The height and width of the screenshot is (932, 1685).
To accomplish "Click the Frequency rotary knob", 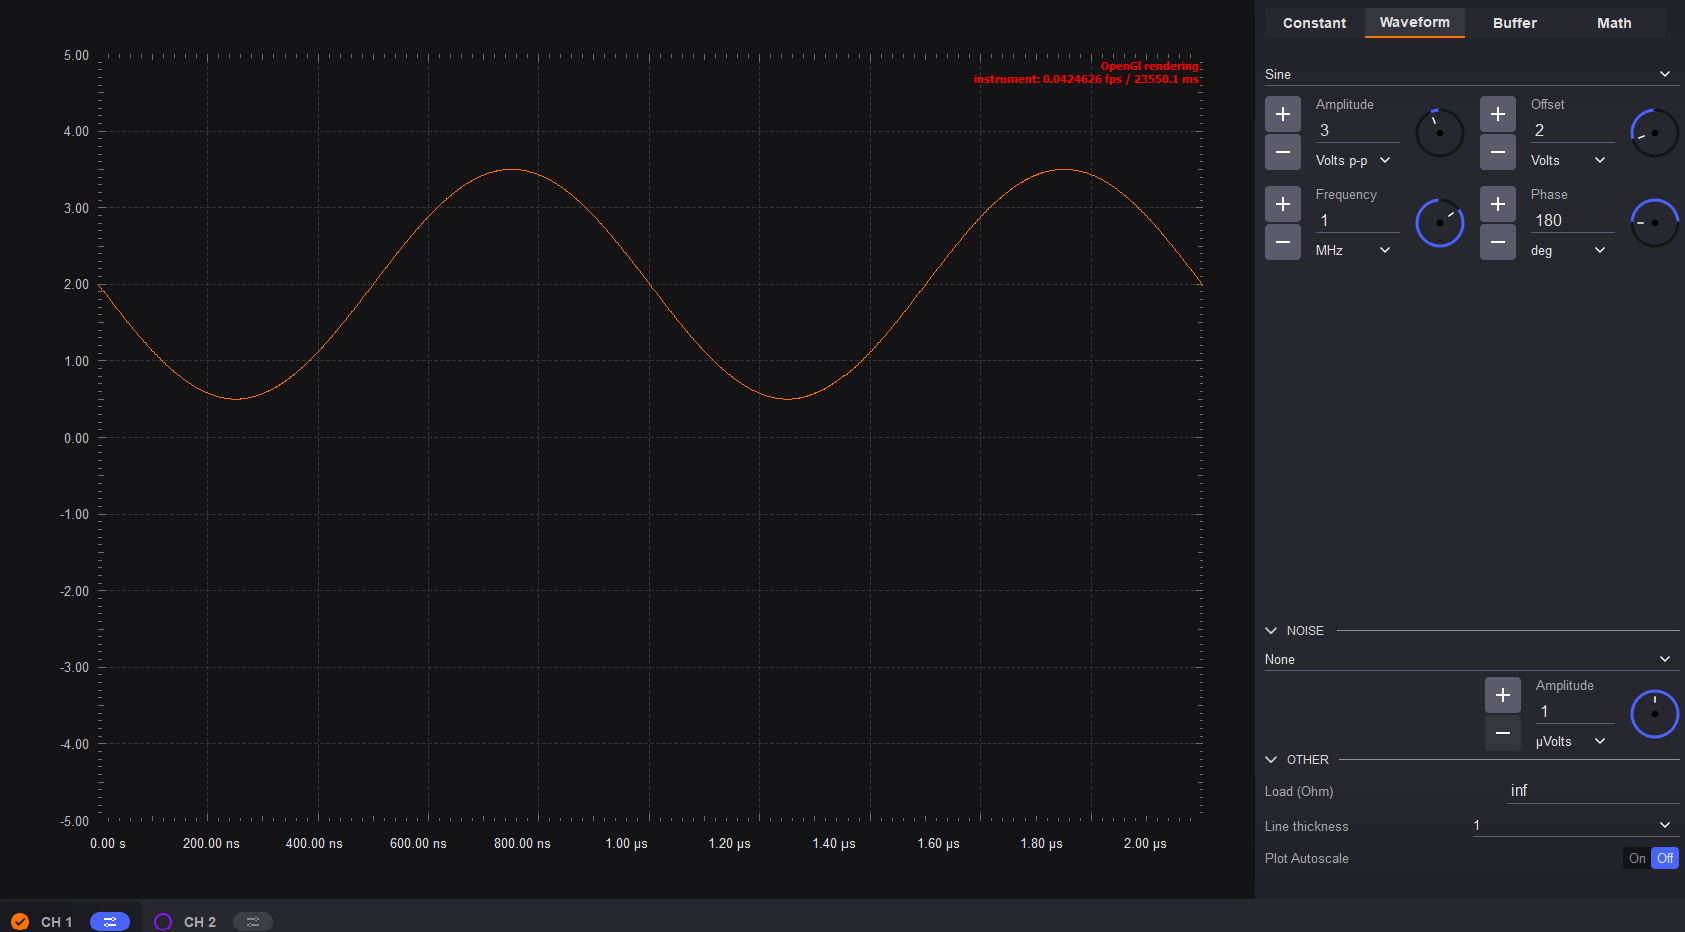I will (x=1440, y=223).
